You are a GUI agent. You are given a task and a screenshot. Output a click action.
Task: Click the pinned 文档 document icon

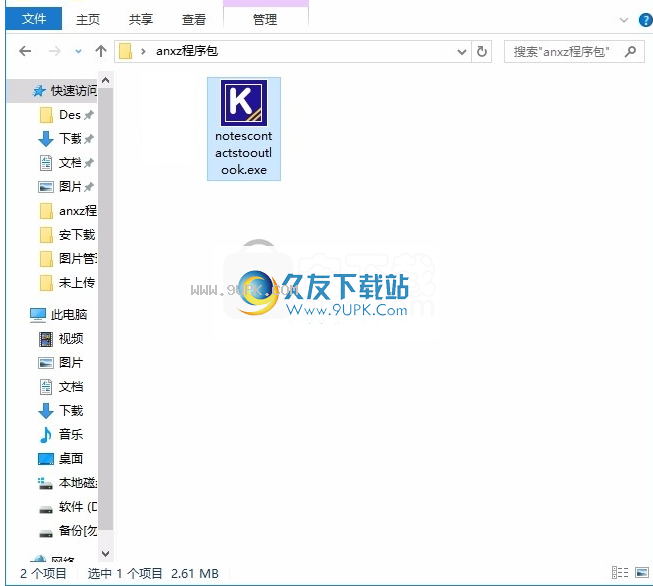pos(46,163)
